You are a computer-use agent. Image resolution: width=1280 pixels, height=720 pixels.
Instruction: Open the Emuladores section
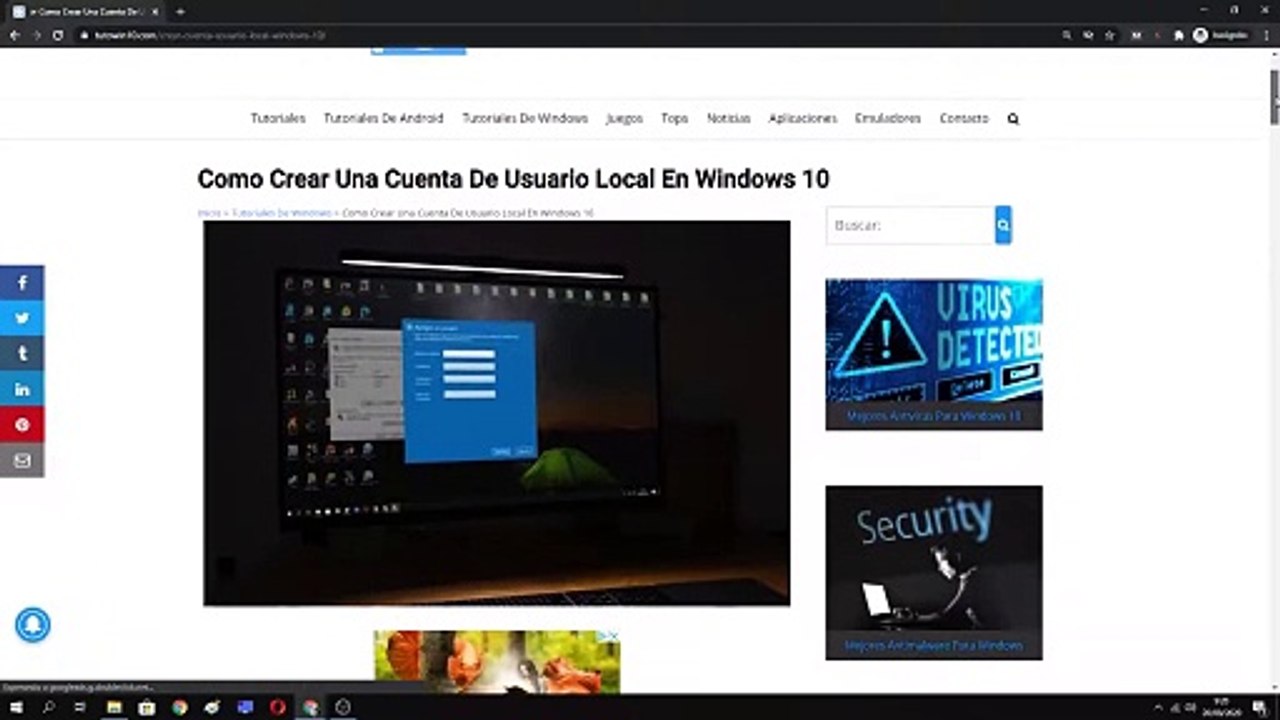click(x=887, y=118)
